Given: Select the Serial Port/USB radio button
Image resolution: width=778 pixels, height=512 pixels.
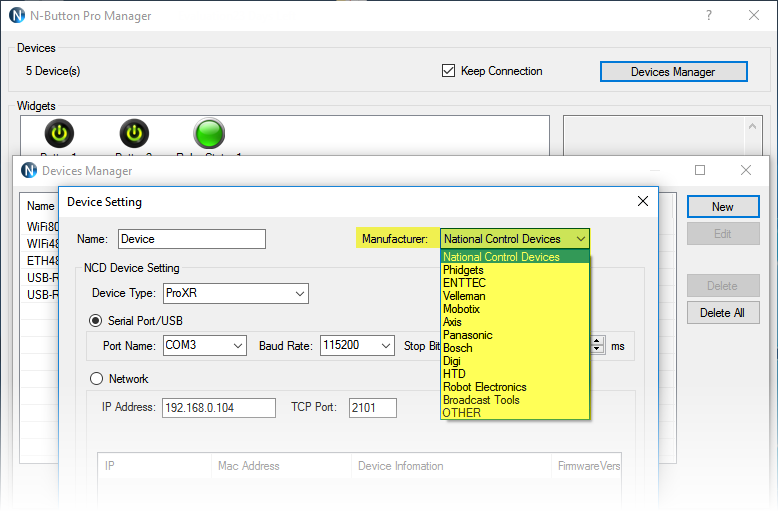Looking at the screenshot, I should tap(95, 320).
